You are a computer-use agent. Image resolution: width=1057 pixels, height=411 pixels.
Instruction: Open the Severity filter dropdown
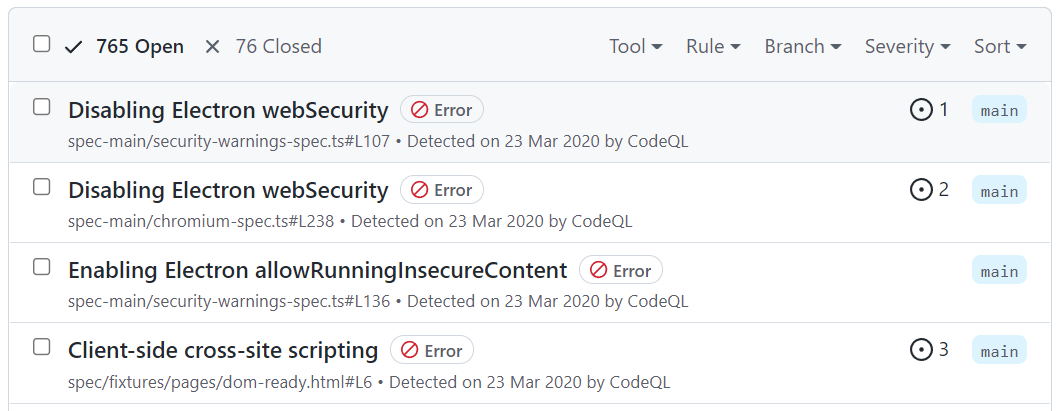coord(907,46)
